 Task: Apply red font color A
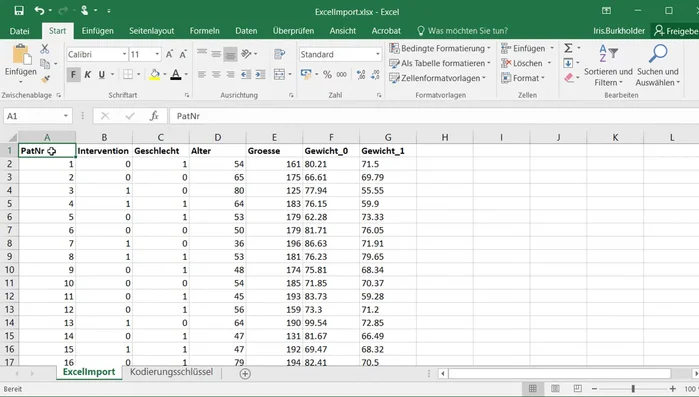(176, 74)
